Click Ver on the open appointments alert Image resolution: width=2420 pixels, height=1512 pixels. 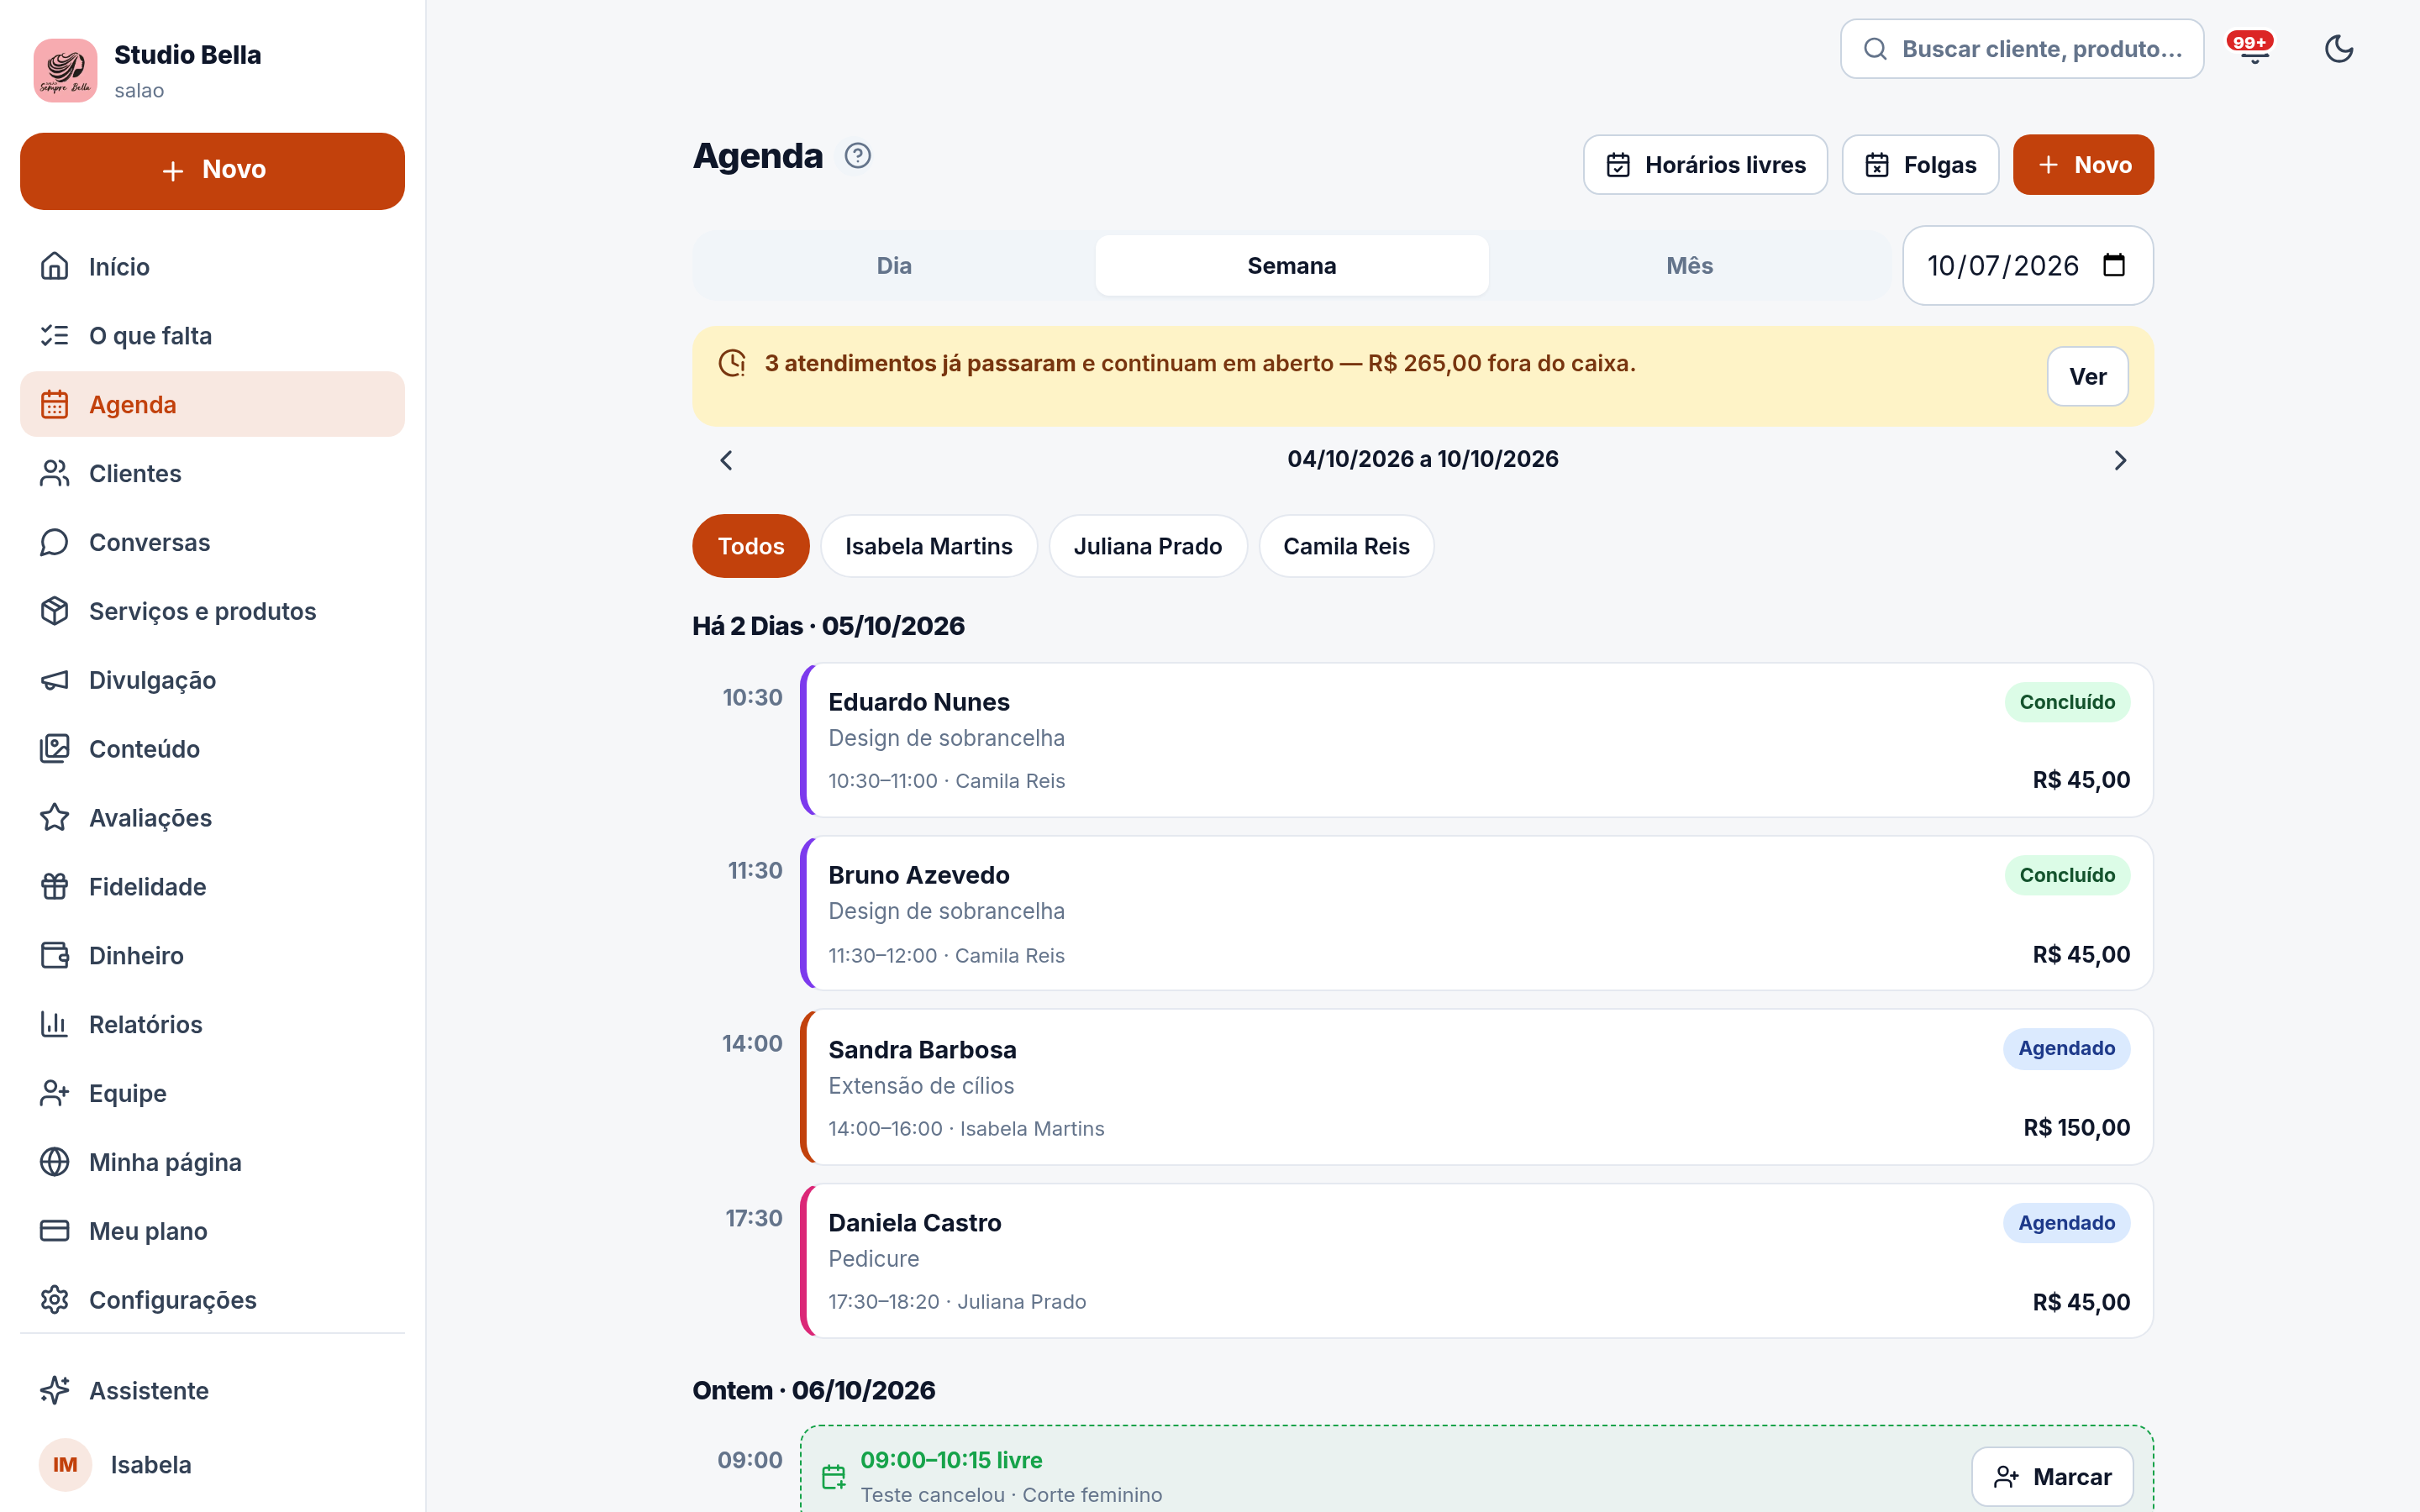pos(2087,377)
